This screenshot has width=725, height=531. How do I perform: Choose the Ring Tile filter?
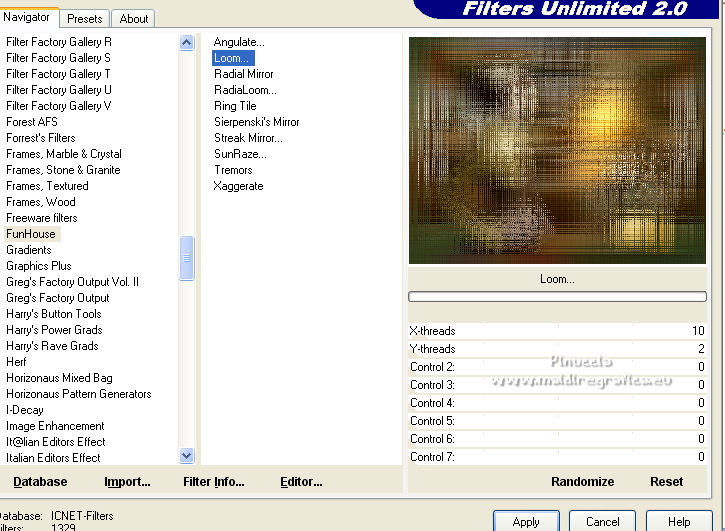[235, 106]
